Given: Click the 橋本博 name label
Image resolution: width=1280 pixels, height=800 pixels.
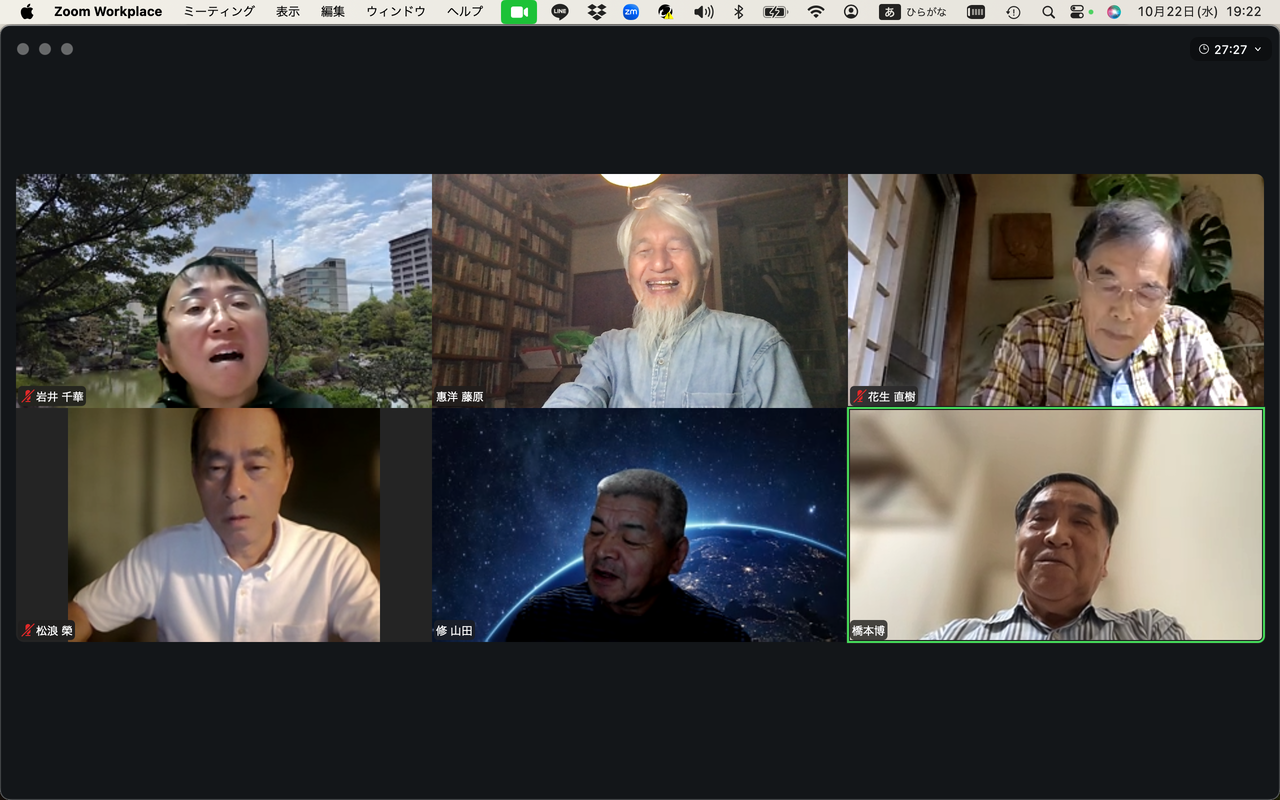Looking at the screenshot, I should tap(869, 631).
